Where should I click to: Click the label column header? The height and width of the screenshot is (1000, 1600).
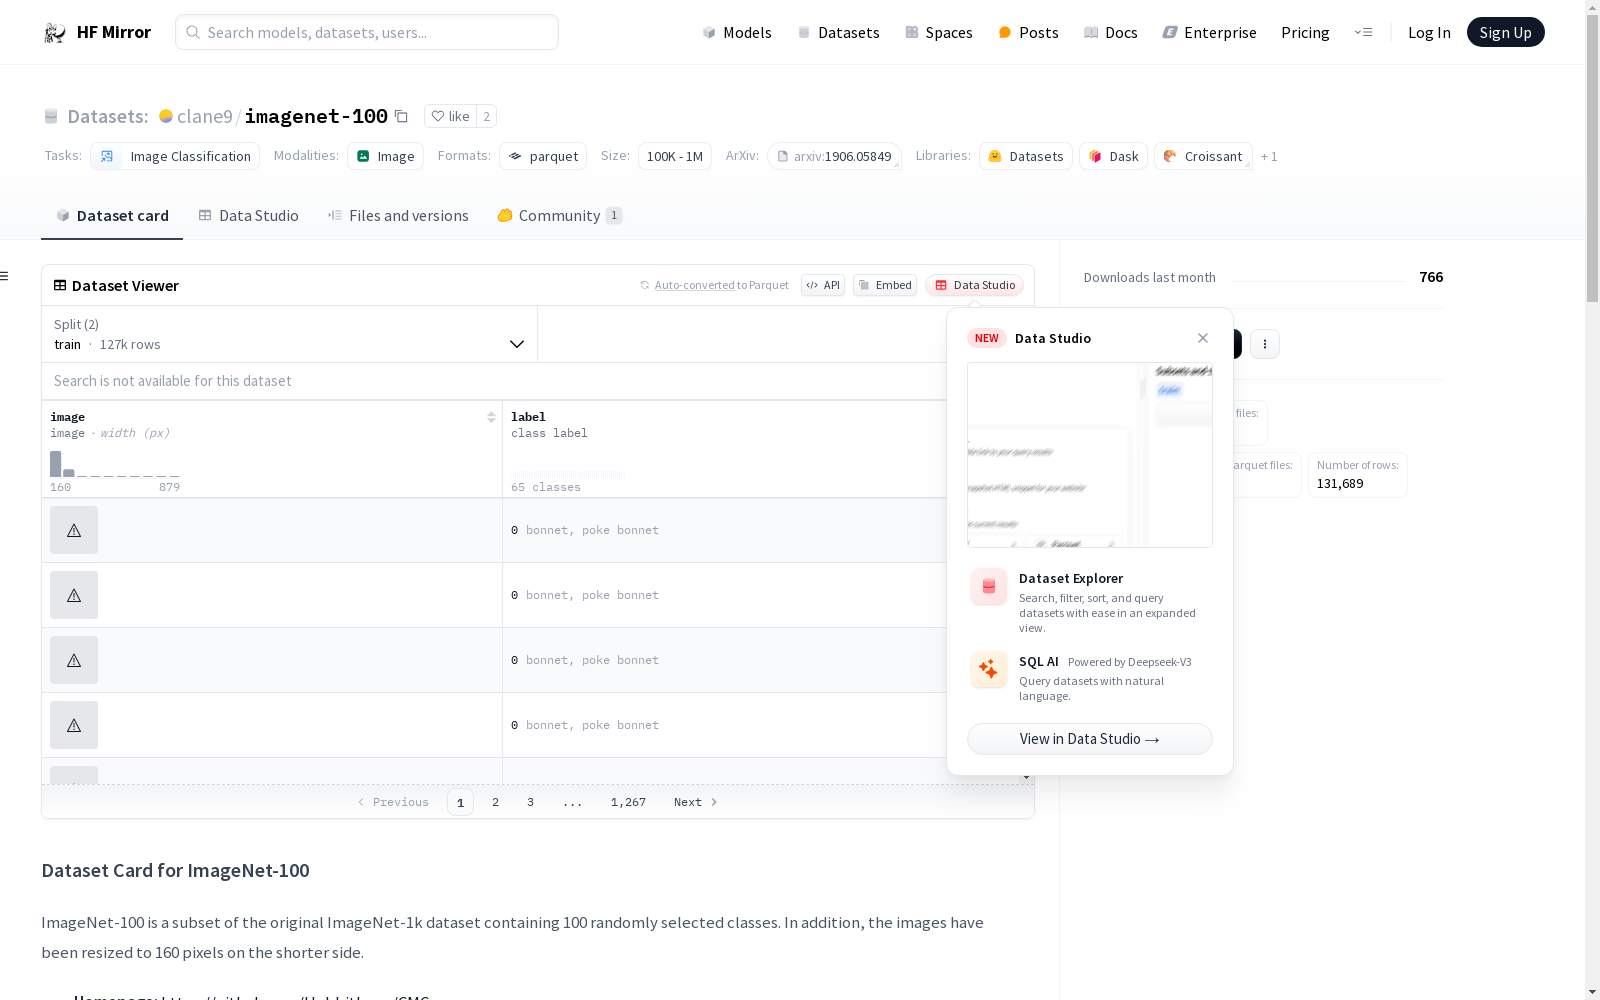[528, 417]
